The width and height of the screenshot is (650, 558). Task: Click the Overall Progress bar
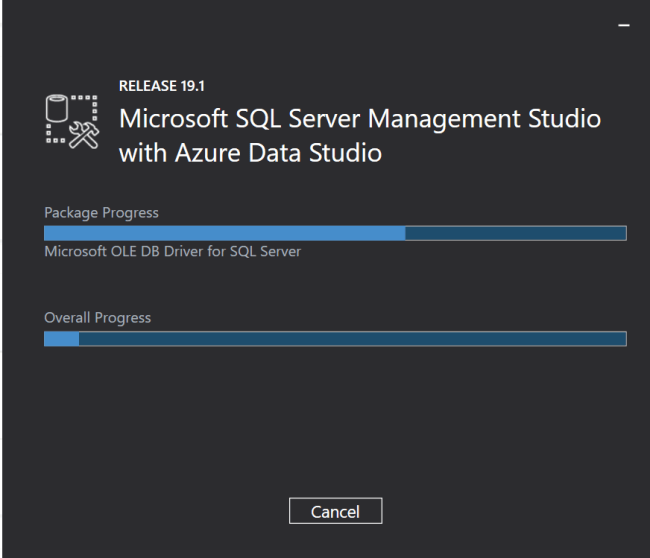335,339
